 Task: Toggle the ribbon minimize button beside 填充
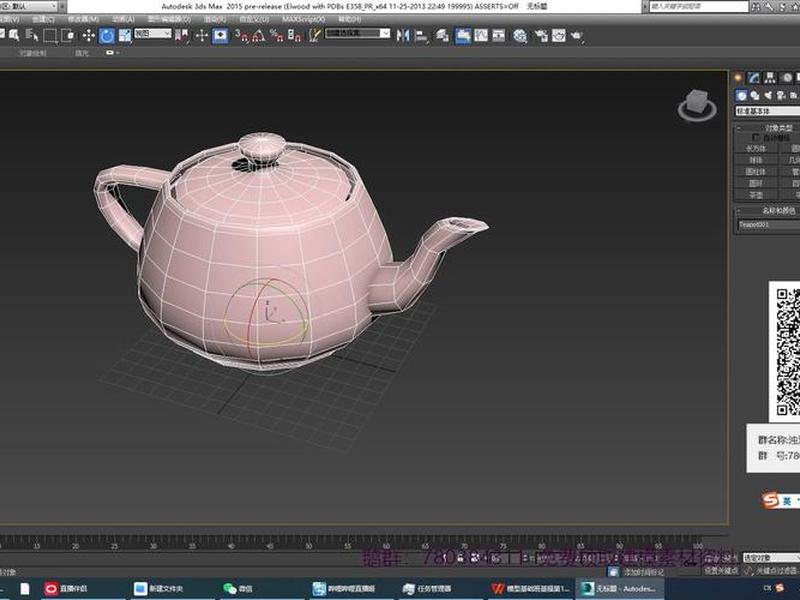[112, 53]
